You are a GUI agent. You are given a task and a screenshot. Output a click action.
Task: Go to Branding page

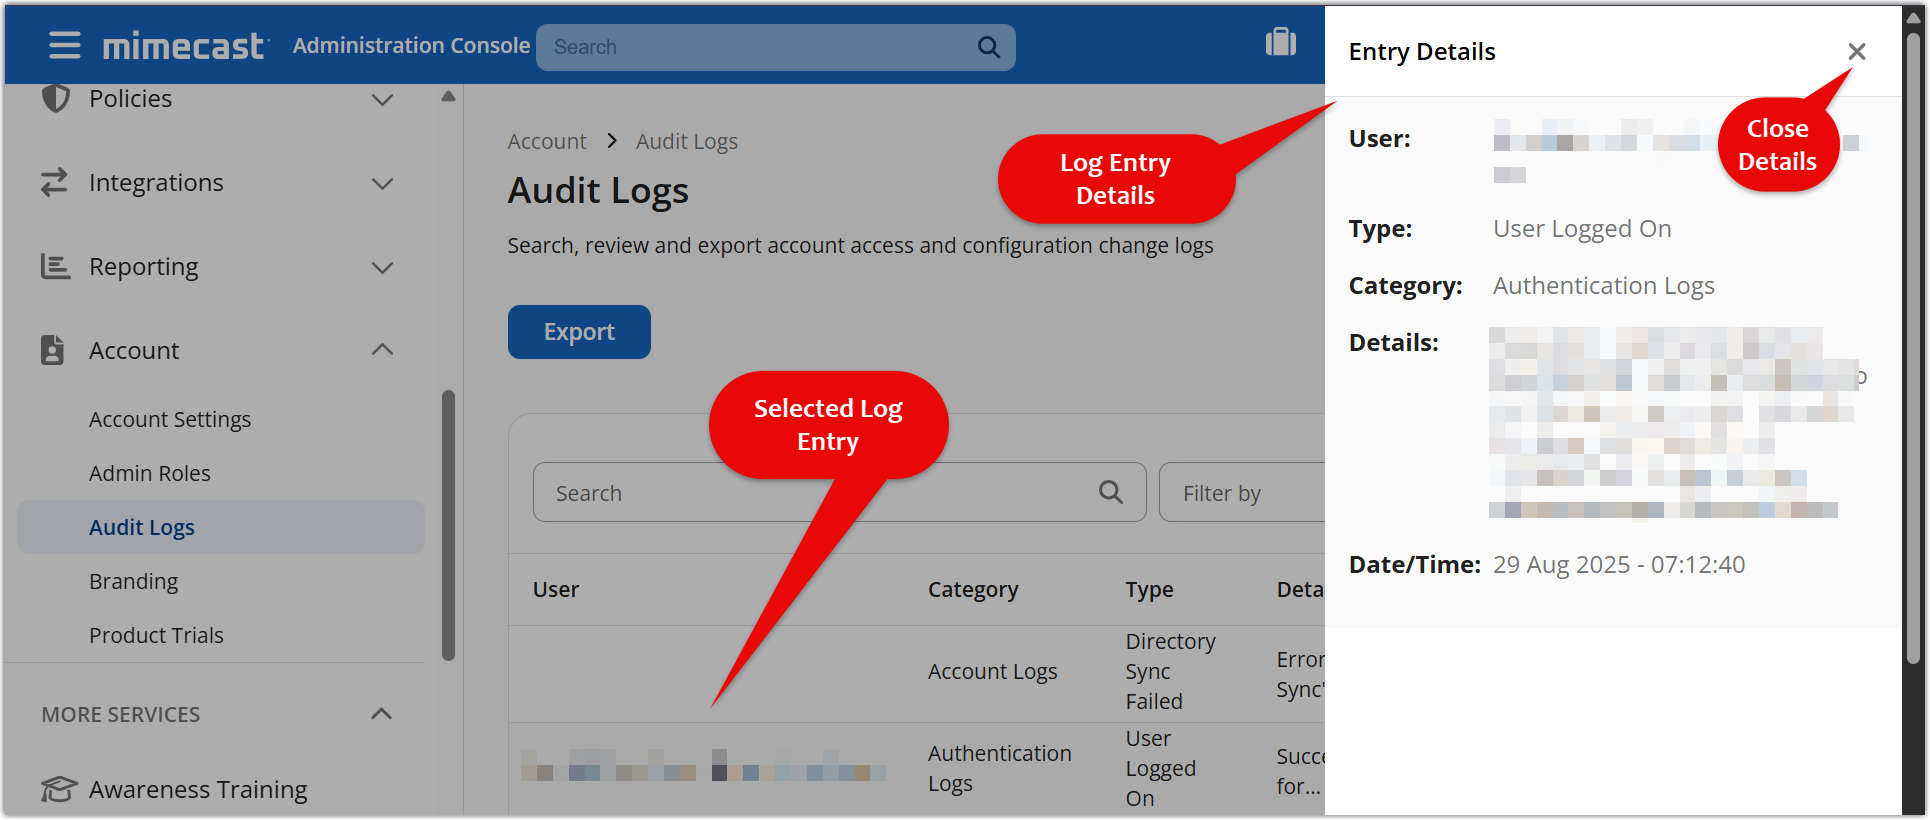[134, 582]
